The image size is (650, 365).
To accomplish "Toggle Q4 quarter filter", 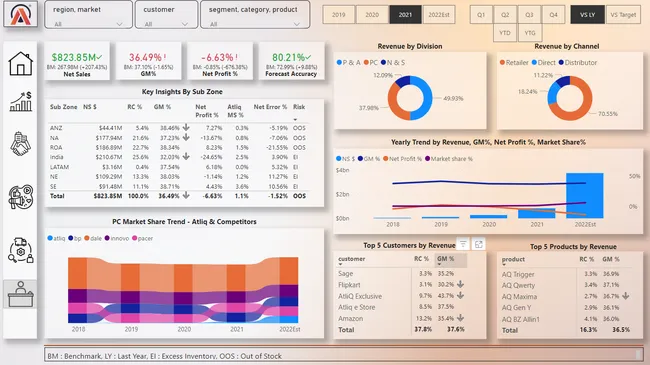I will click(x=553, y=15).
